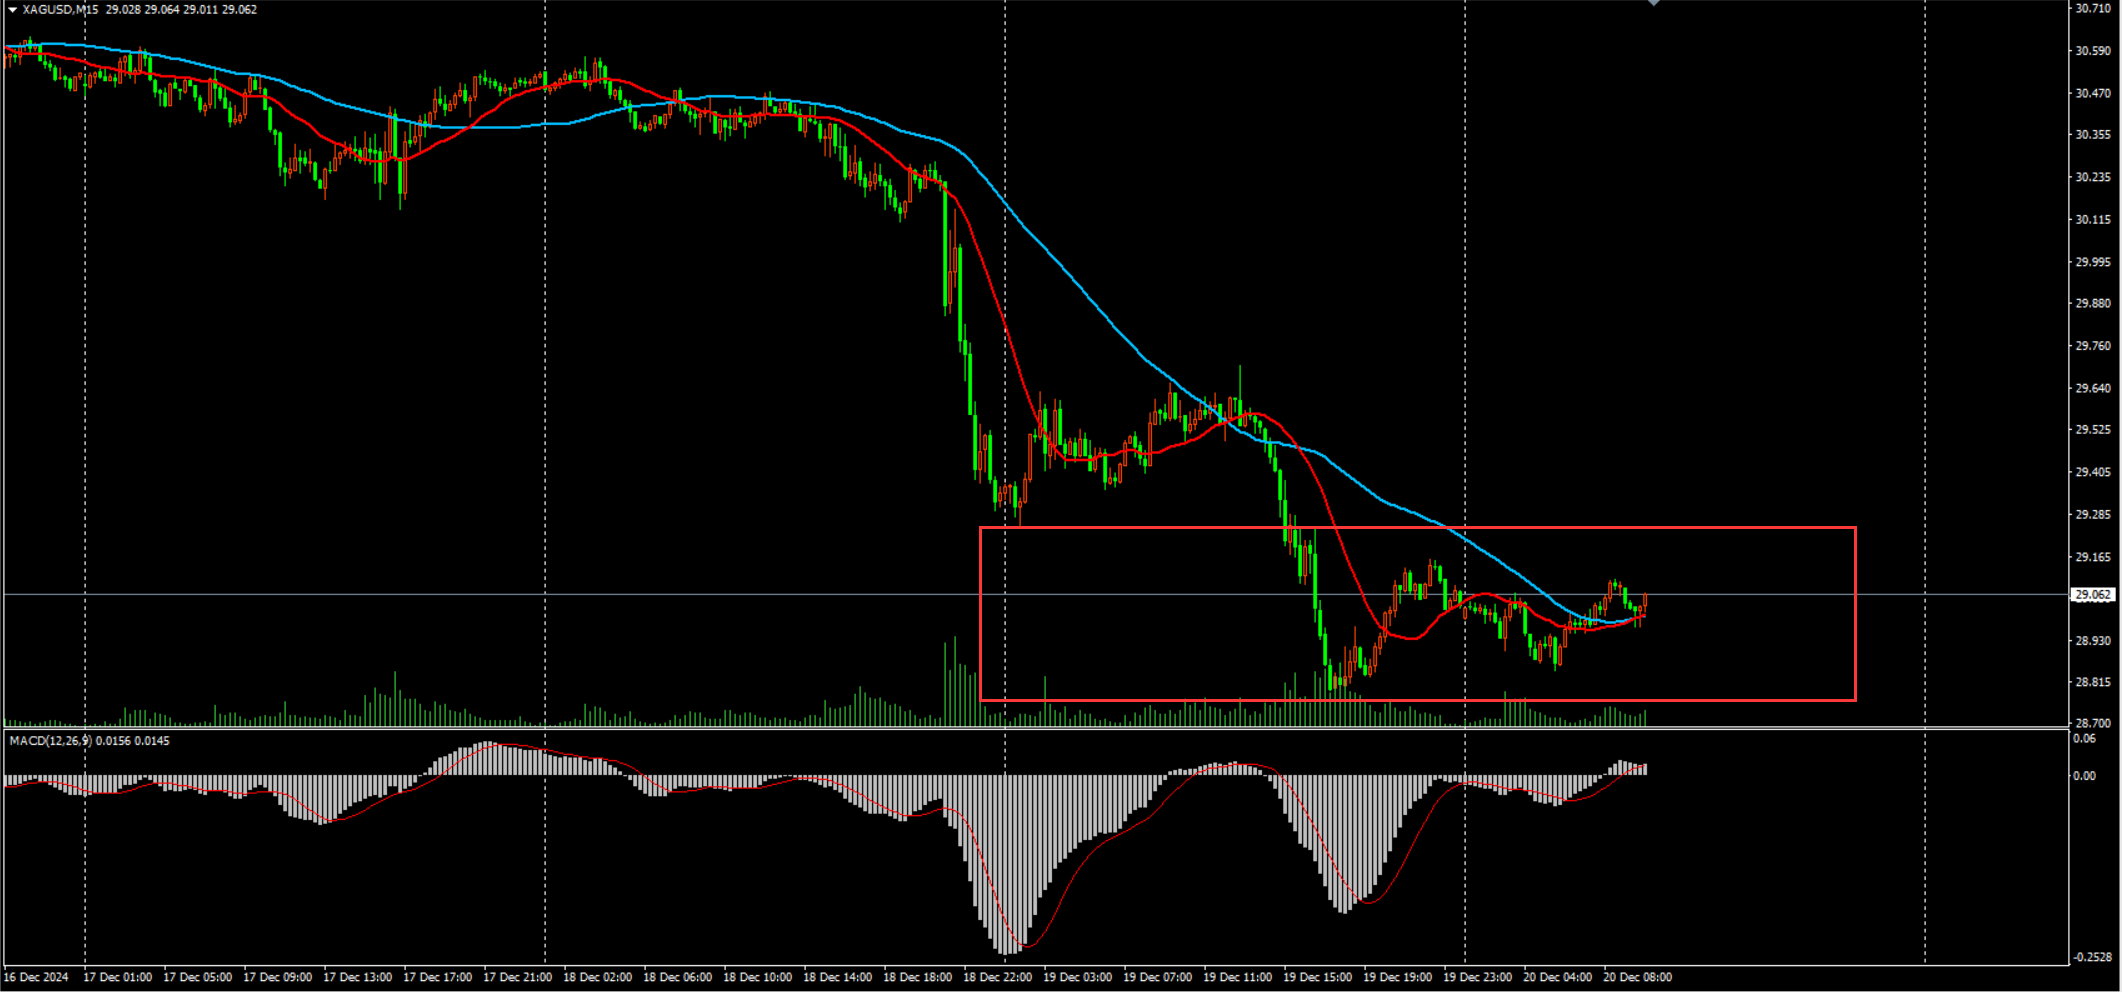Click the 17 Dec 01:00 time label

(118, 978)
